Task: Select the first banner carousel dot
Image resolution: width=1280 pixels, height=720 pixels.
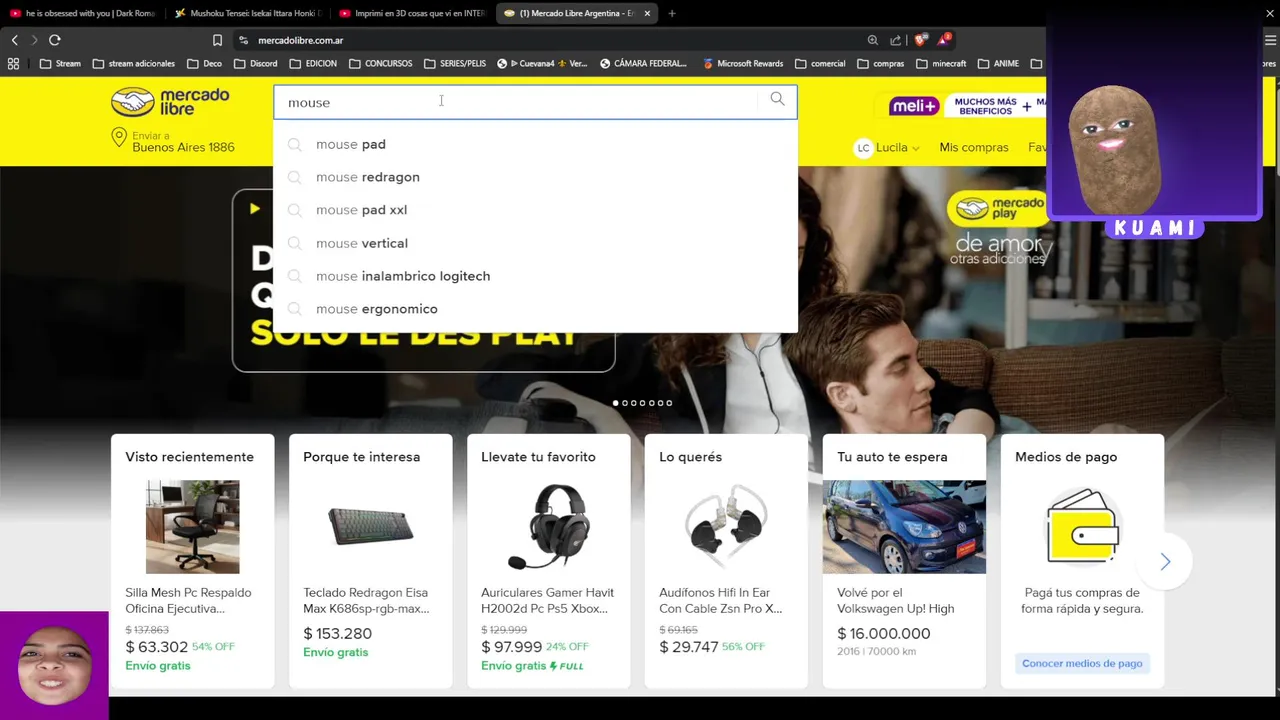Action: (x=616, y=403)
